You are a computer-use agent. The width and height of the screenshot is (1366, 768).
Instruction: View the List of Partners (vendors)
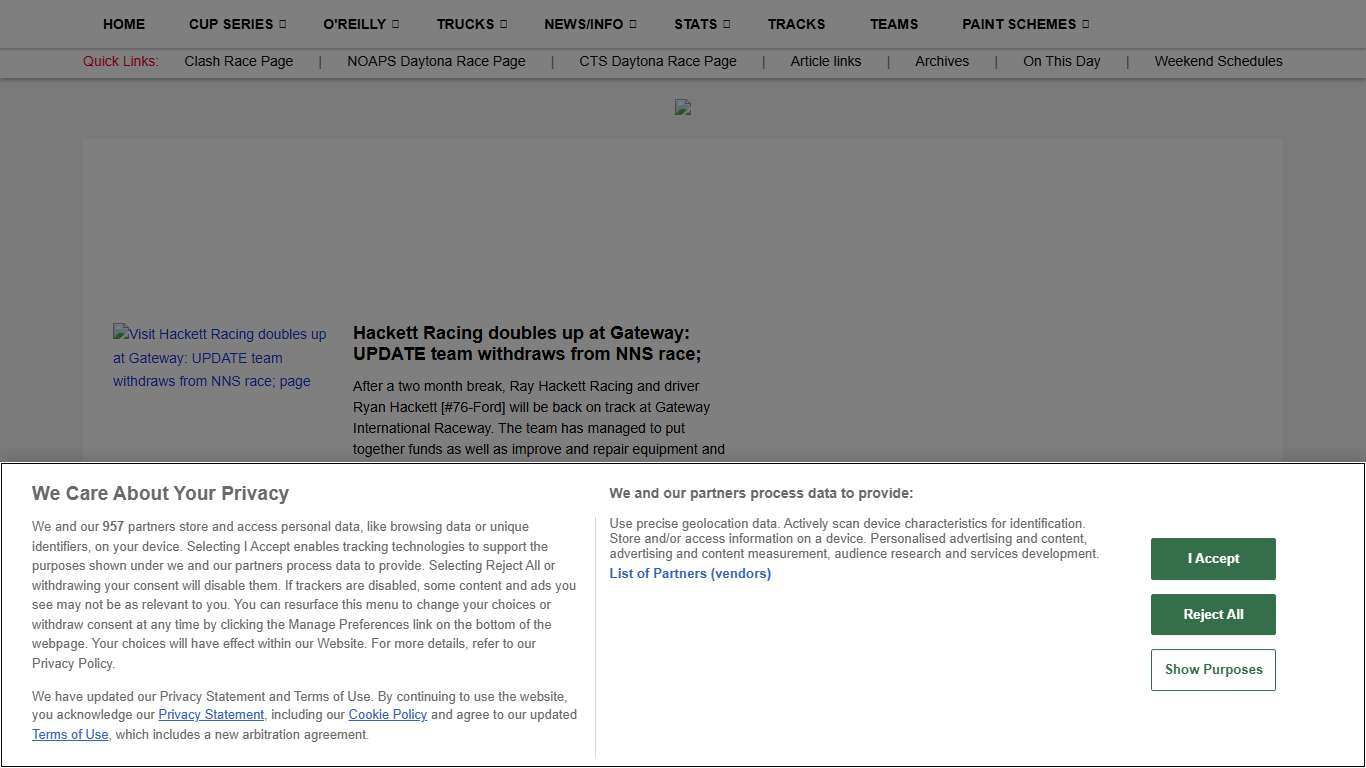pyautogui.click(x=690, y=573)
